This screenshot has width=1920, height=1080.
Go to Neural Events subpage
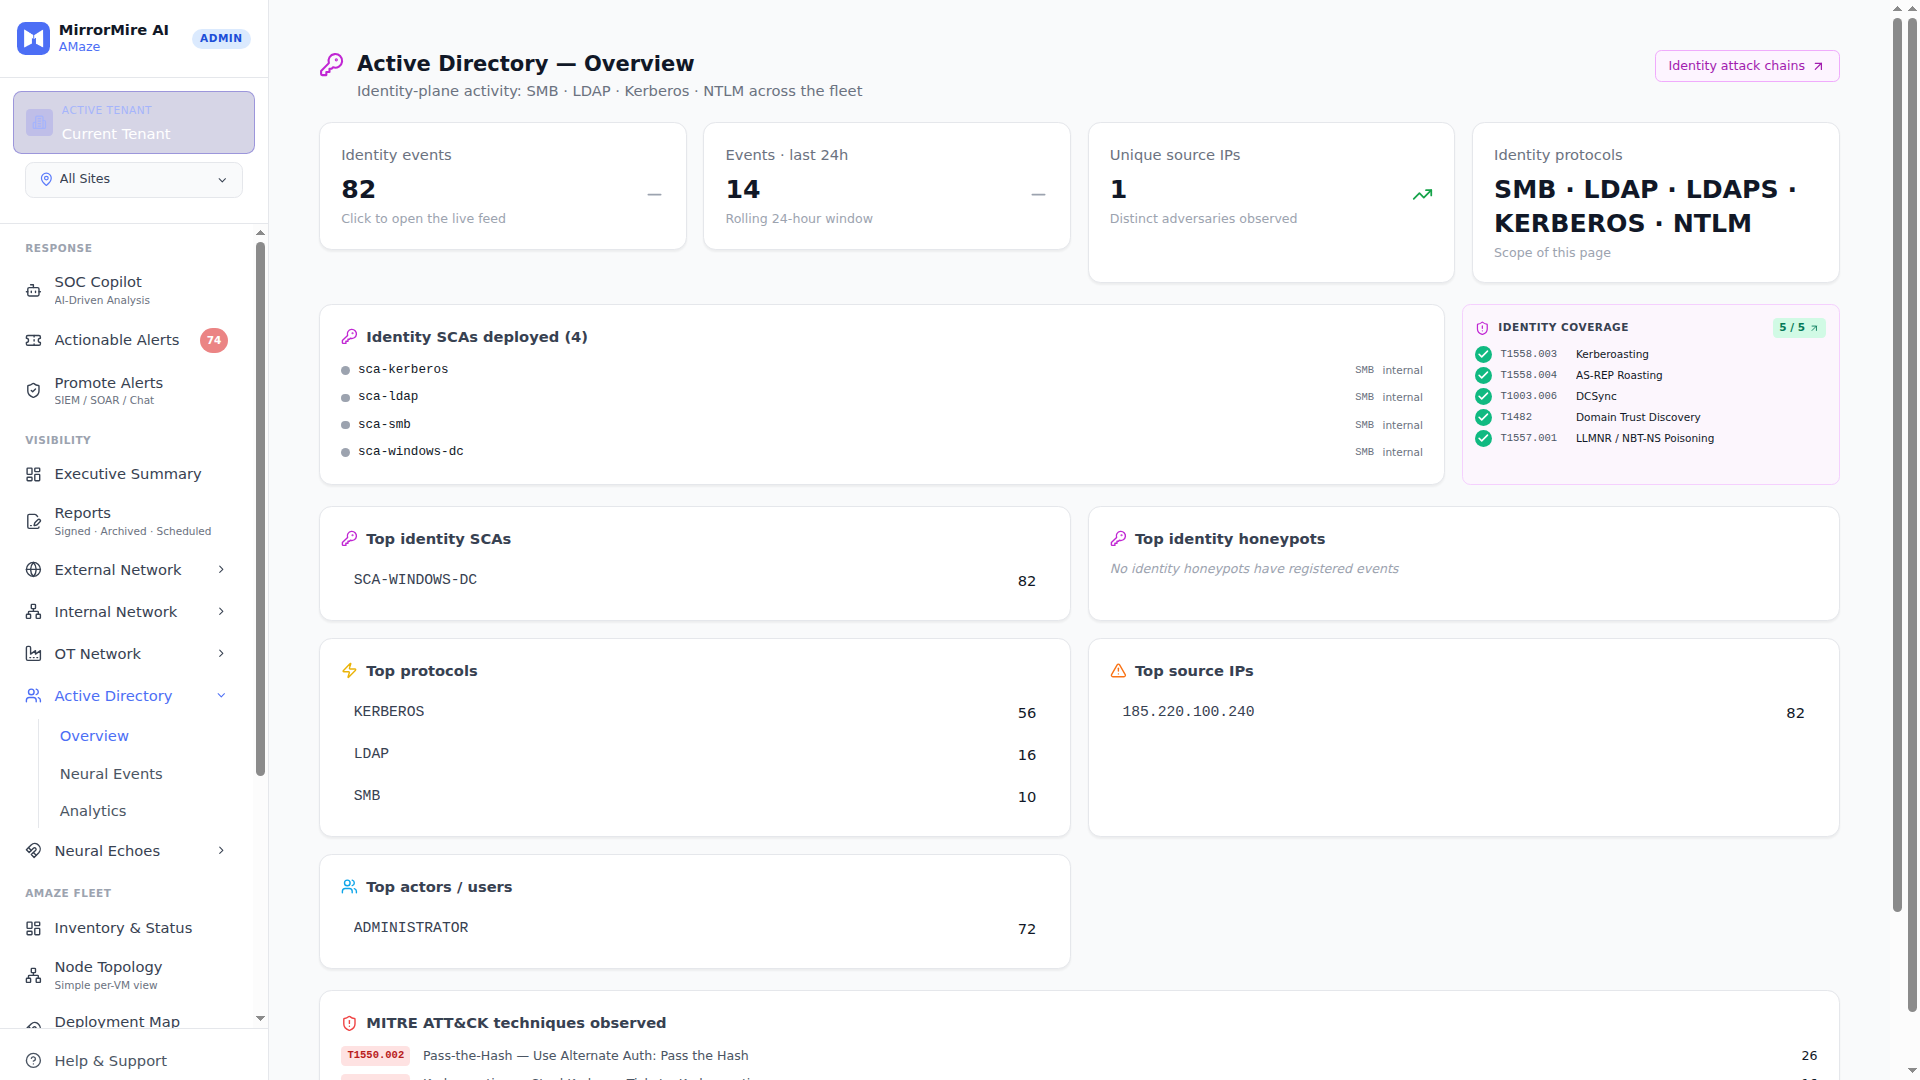pyautogui.click(x=111, y=774)
